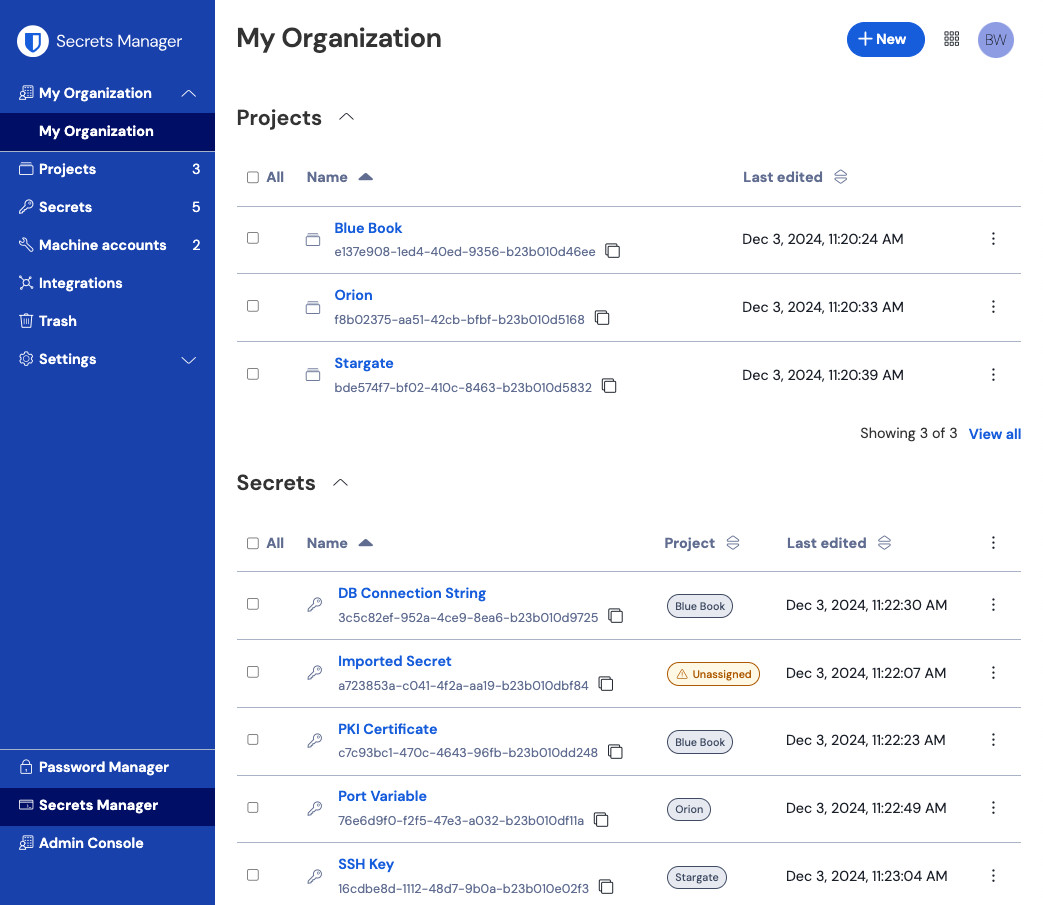Collapse the Secrets section
Screen dimensions: 1043x905
pyautogui.click(x=340, y=483)
